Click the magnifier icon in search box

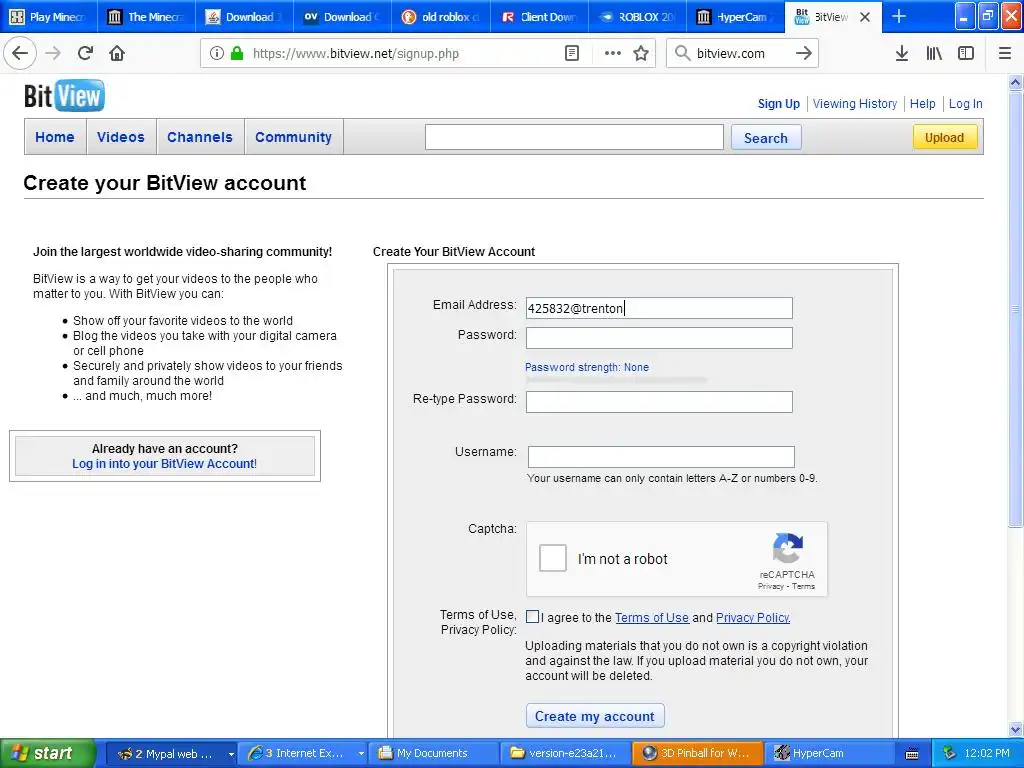click(x=682, y=54)
